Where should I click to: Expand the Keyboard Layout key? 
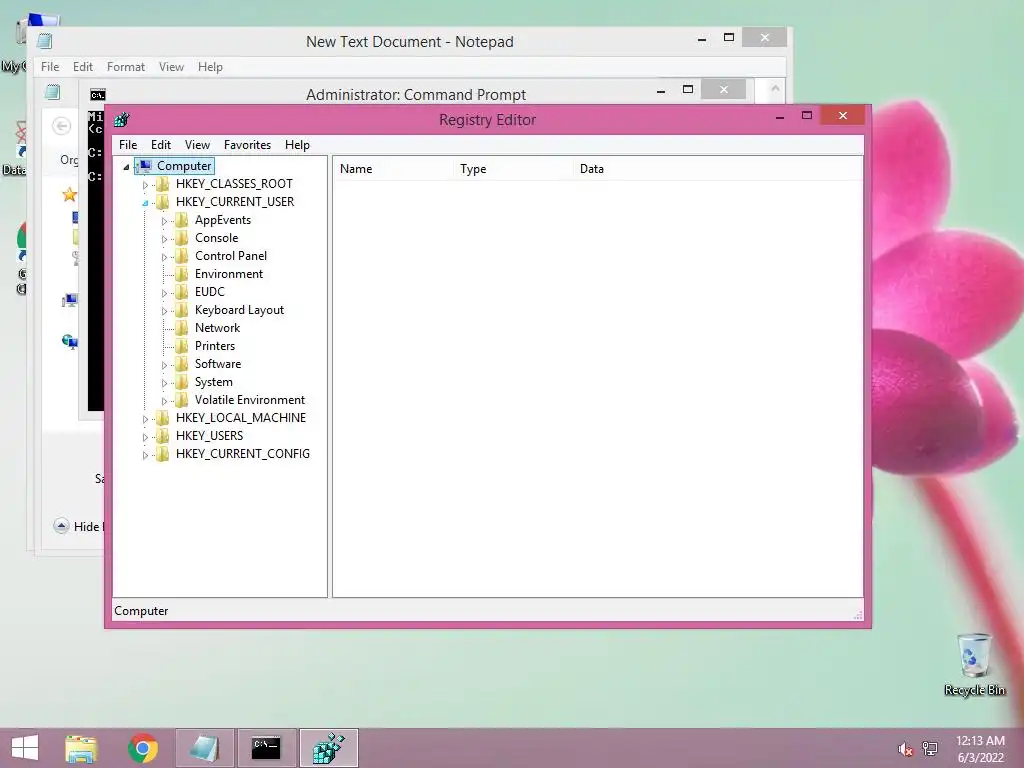tap(164, 311)
